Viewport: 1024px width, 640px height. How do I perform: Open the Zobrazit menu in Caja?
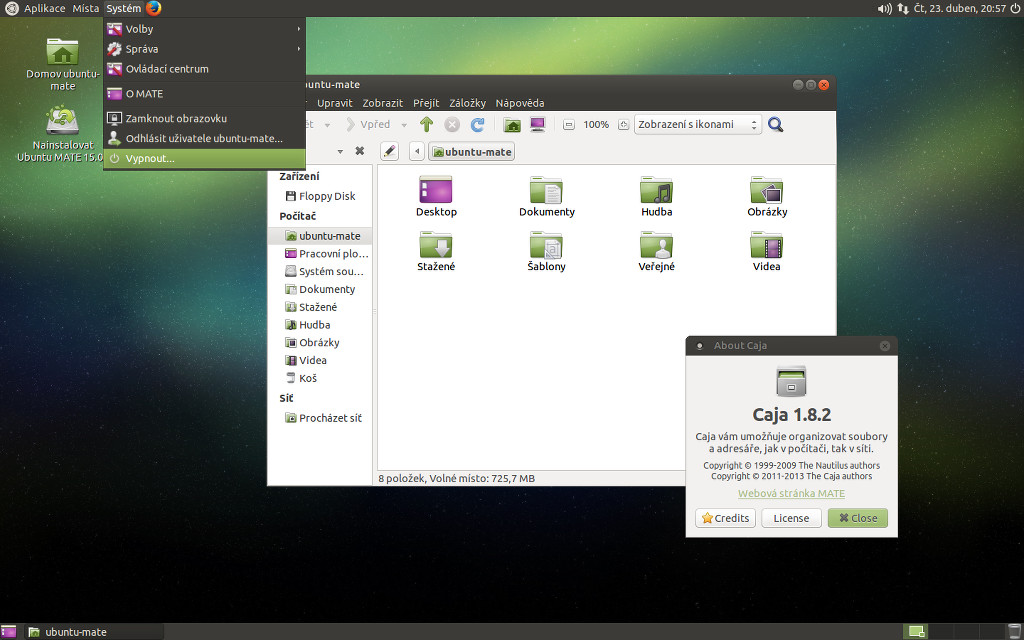point(383,103)
